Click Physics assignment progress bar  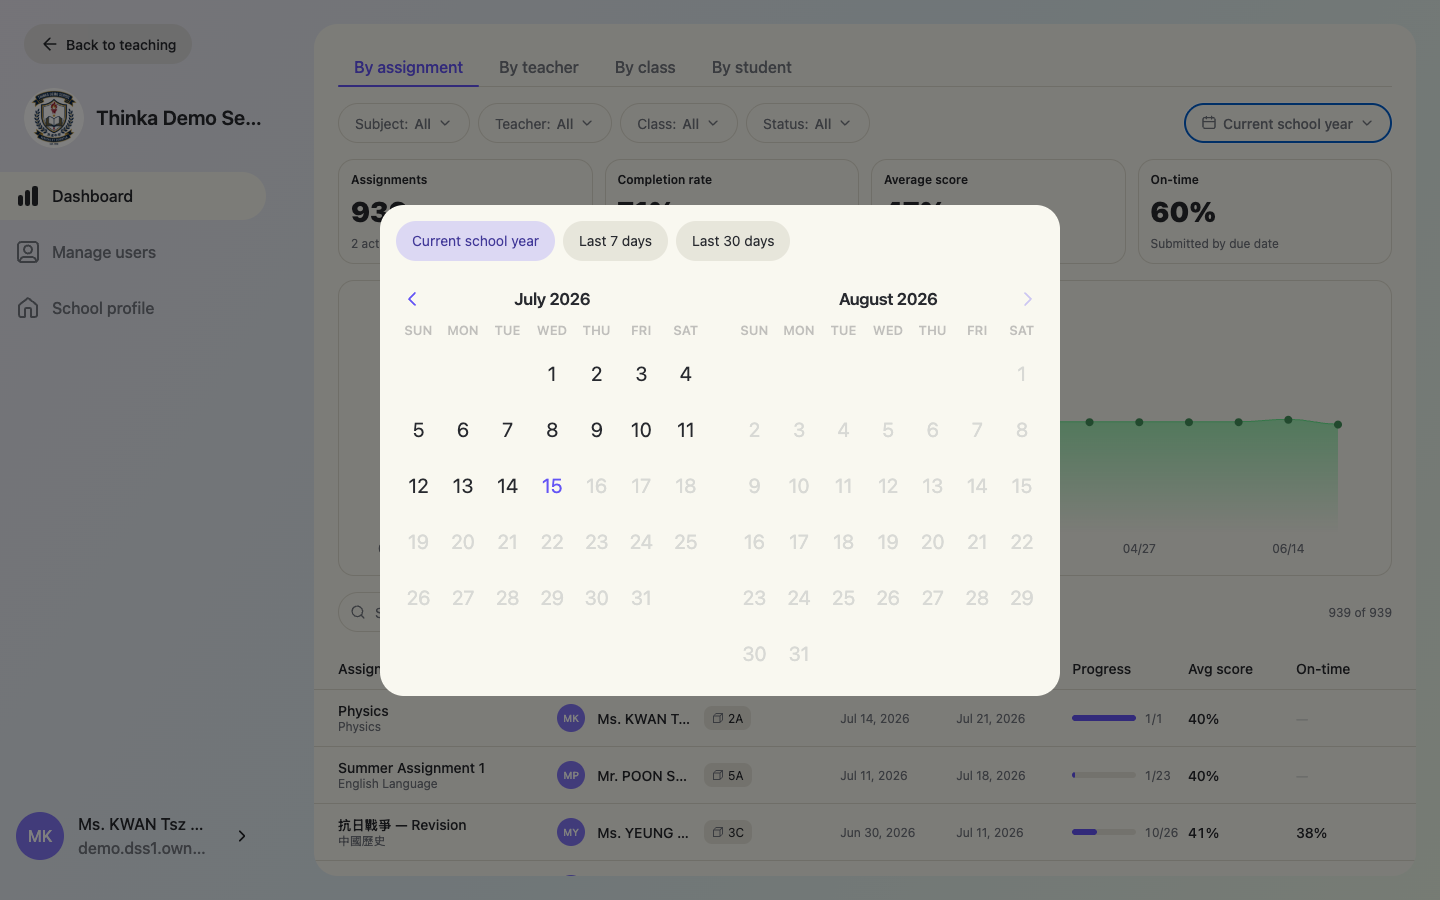[1104, 718]
